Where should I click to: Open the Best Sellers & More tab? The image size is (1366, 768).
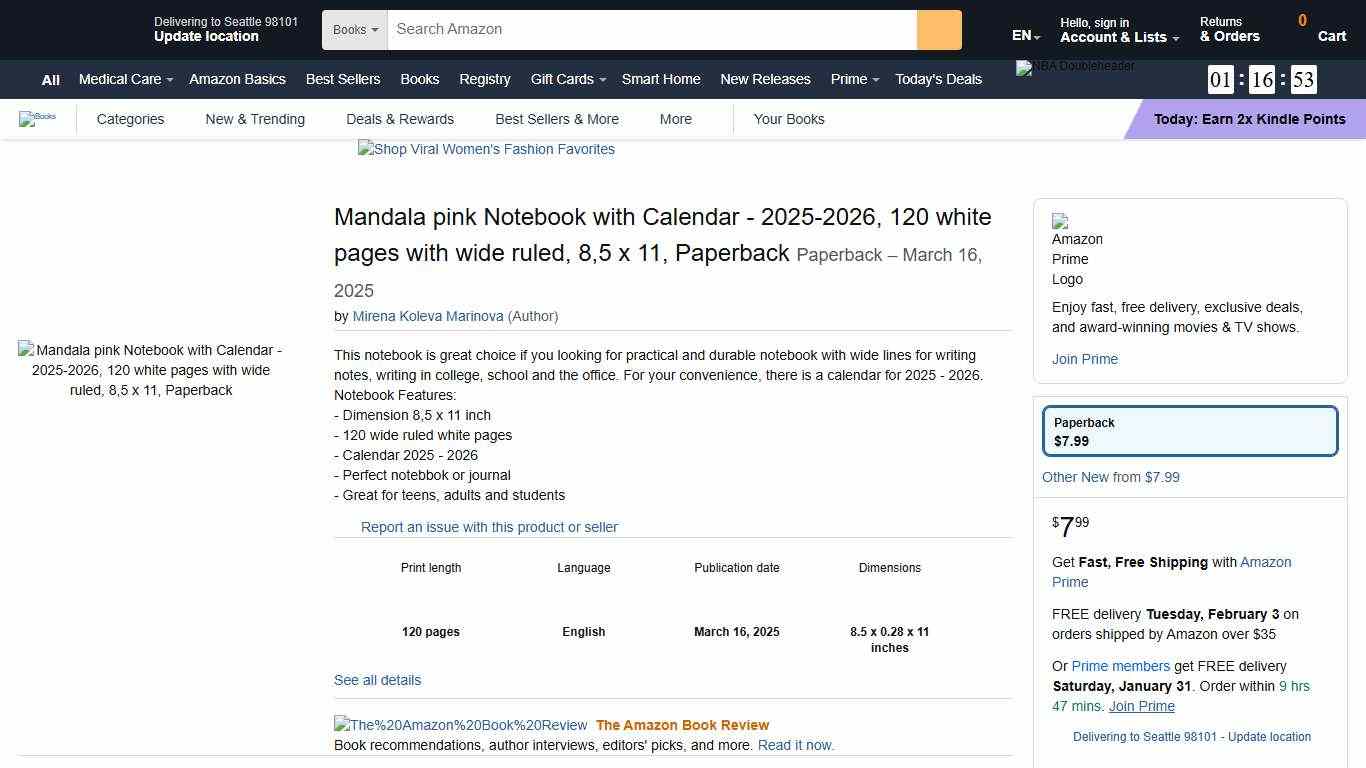(557, 119)
